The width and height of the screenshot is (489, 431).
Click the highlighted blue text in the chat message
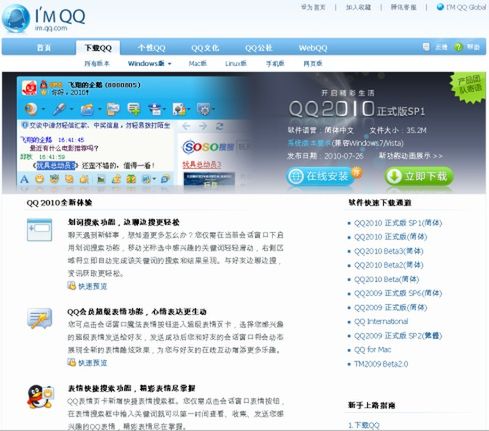click(x=56, y=165)
